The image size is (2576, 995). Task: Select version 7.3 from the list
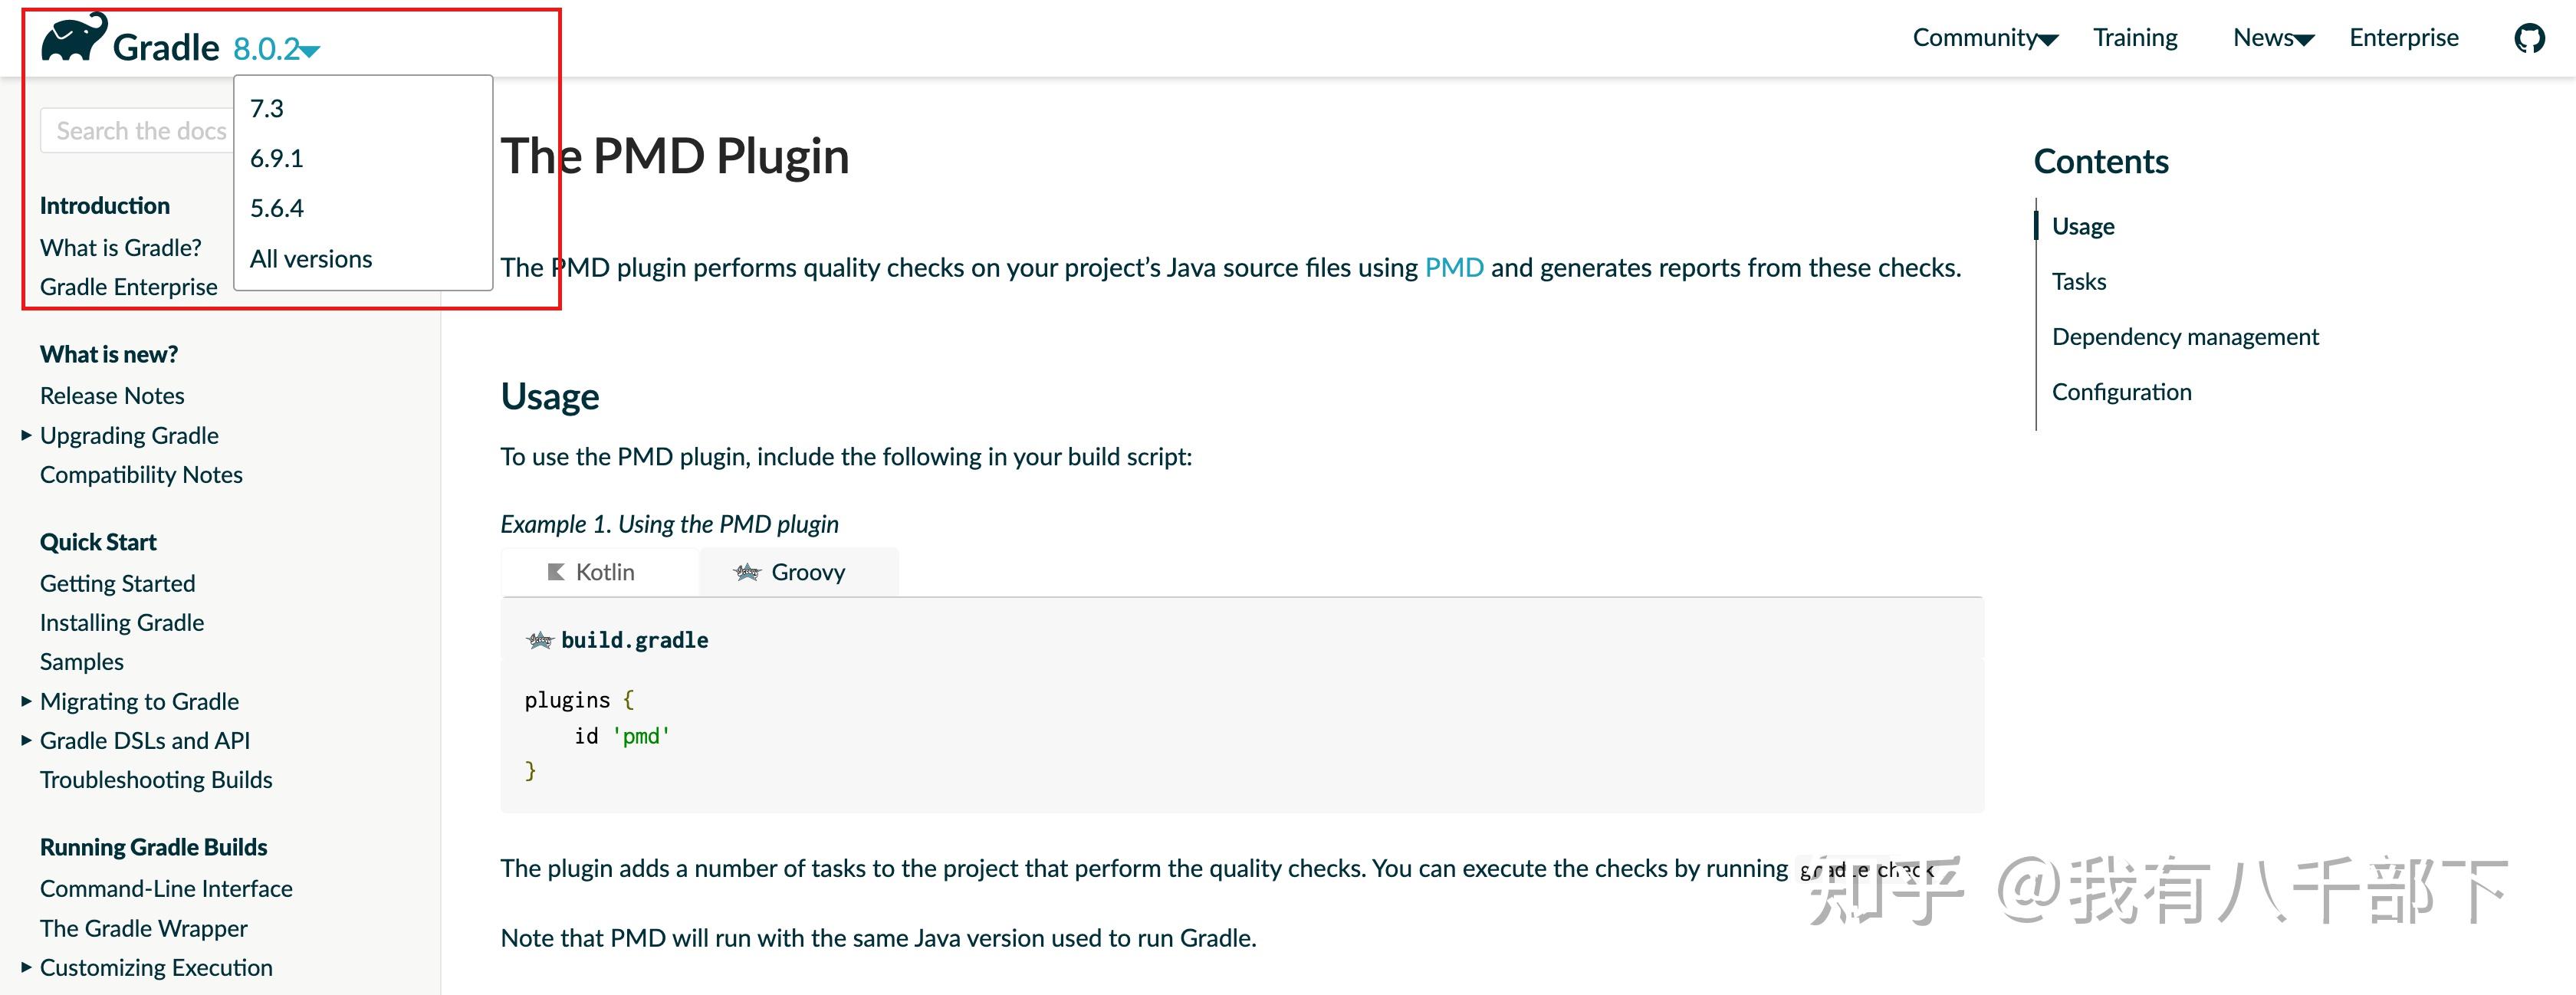pos(267,108)
